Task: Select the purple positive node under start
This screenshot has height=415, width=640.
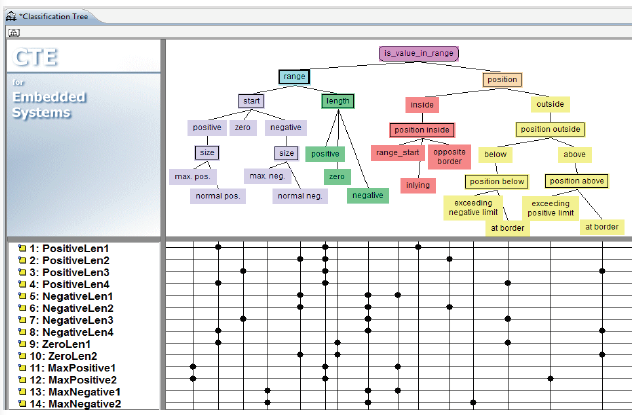Action: (x=207, y=127)
